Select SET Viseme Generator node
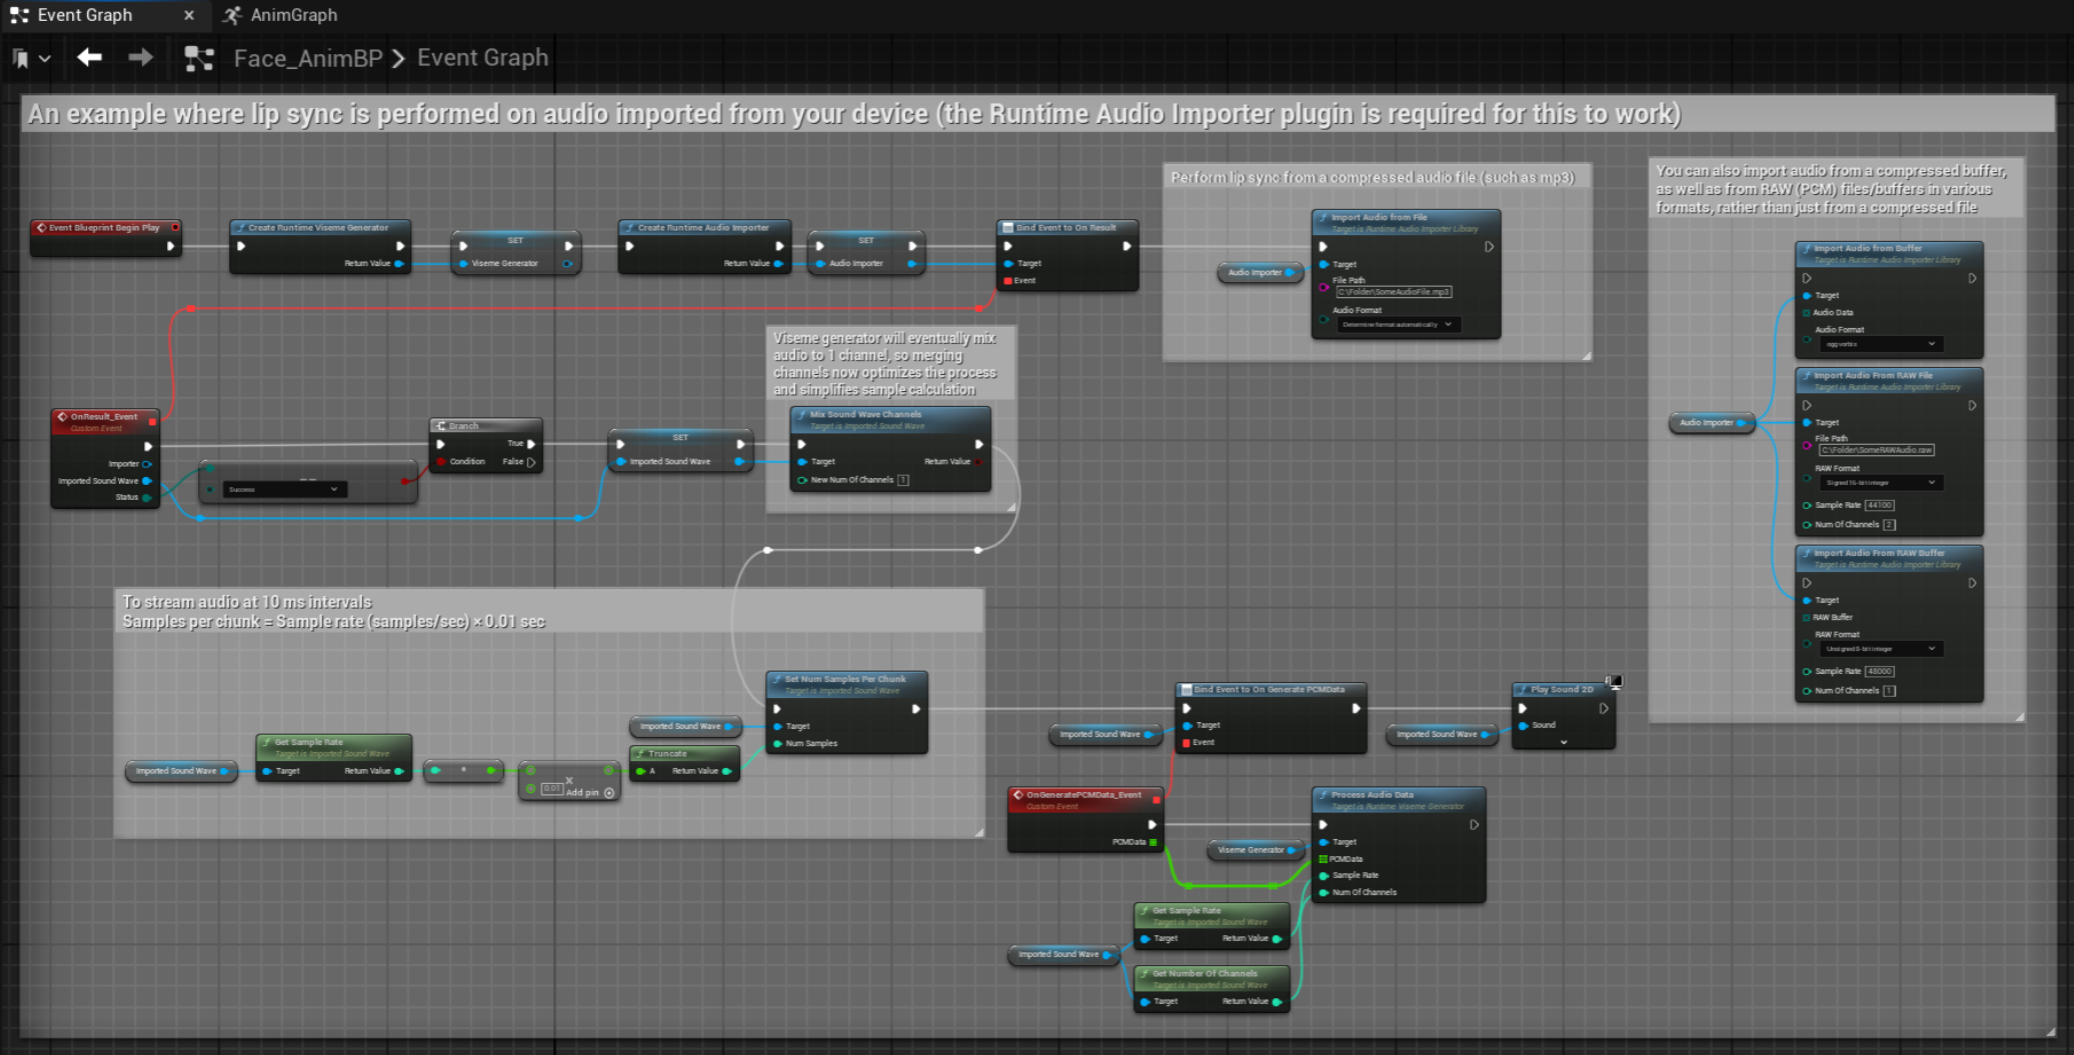The image size is (2074, 1055). [515, 252]
